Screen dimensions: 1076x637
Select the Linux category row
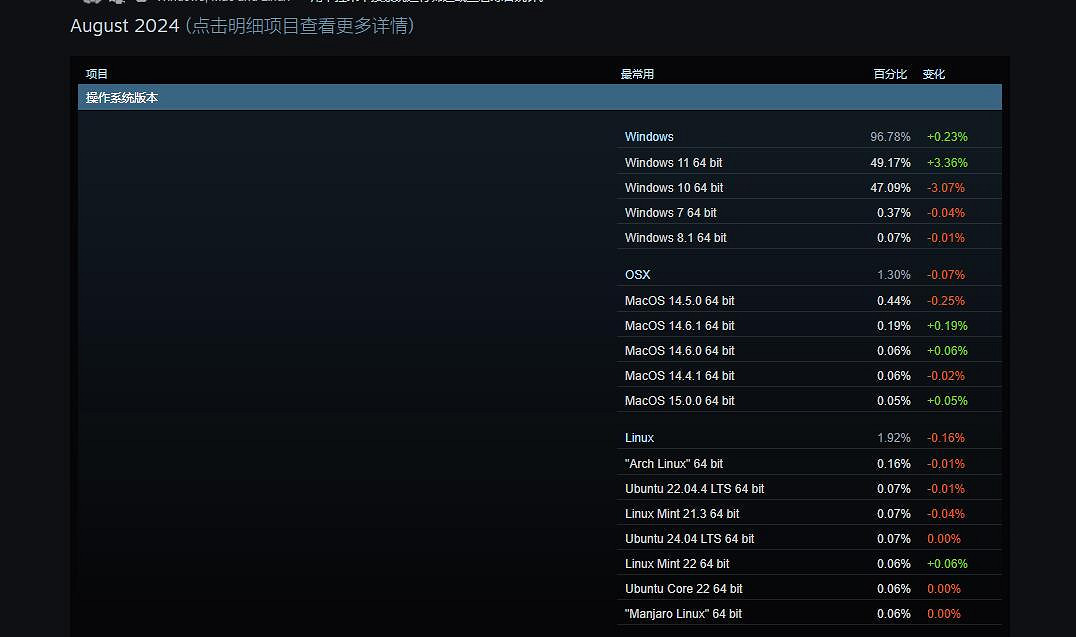point(639,437)
